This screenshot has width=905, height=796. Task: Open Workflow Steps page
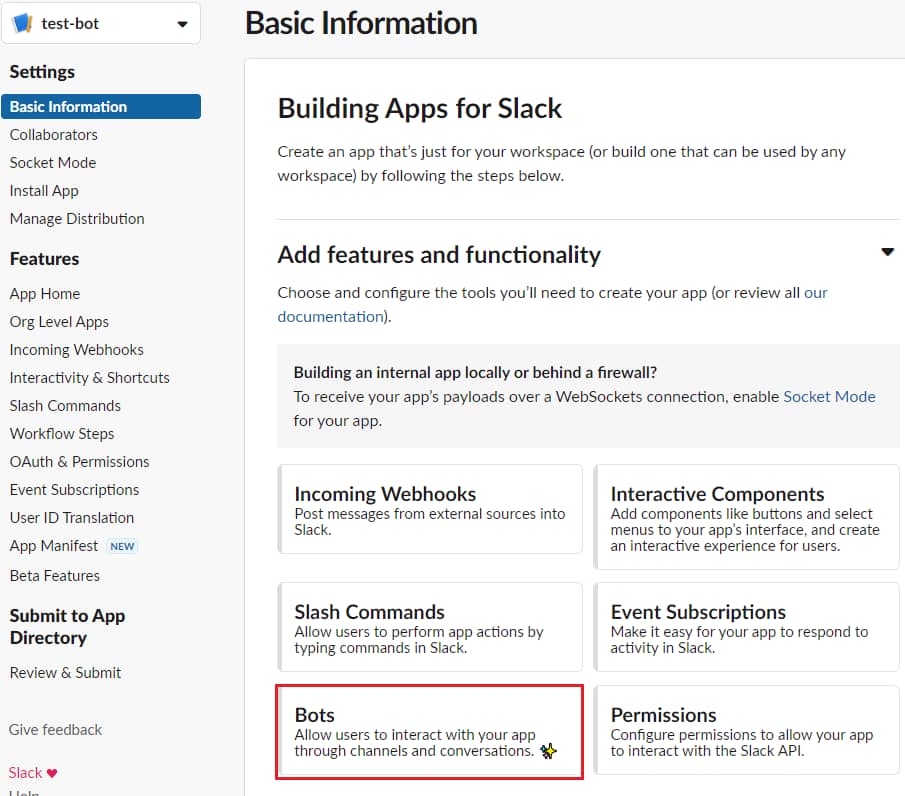pos(62,433)
